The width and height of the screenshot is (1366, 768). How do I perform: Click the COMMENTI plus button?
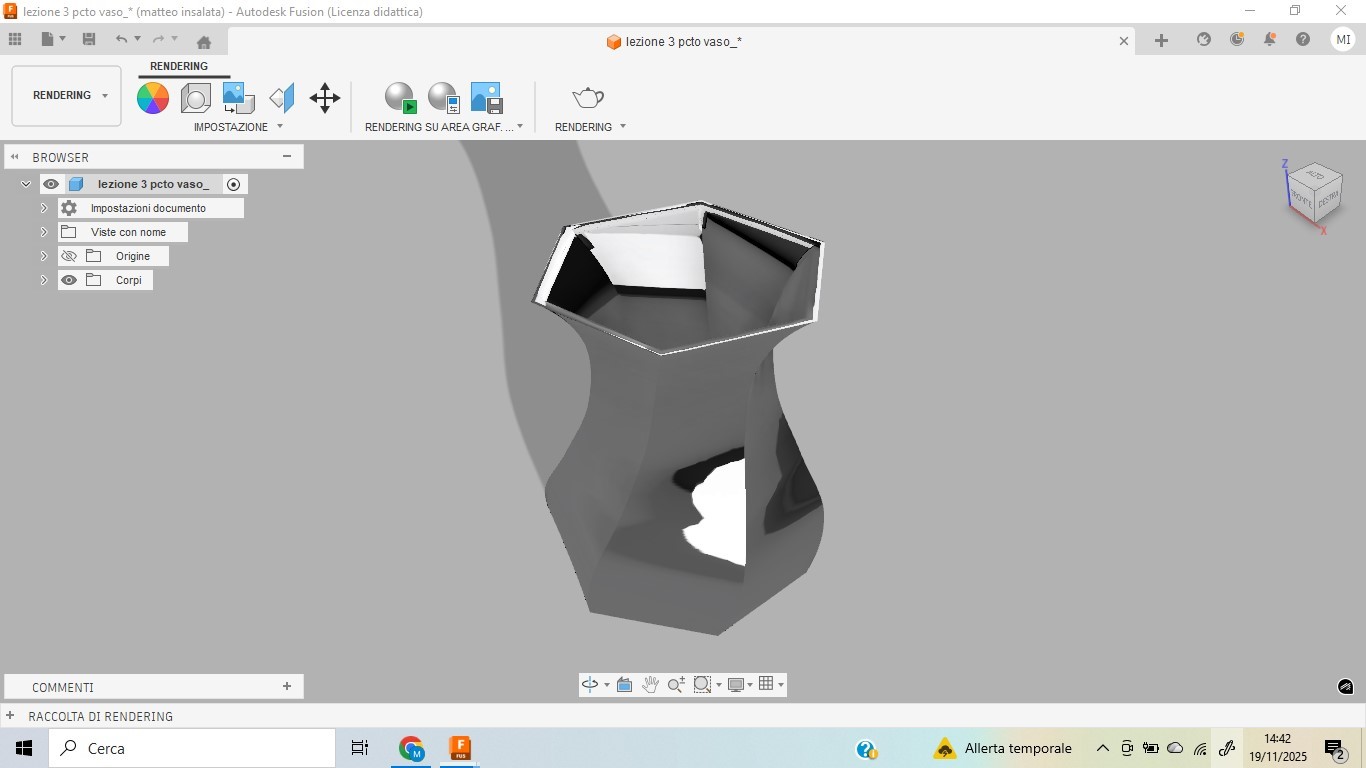(x=287, y=687)
